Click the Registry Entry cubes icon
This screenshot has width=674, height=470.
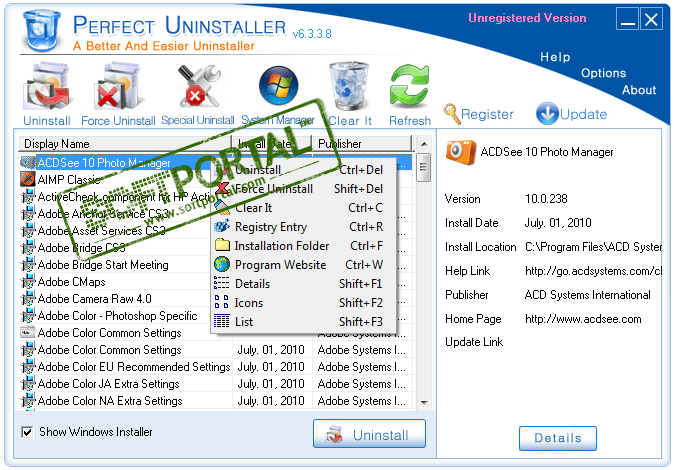[x=222, y=226]
